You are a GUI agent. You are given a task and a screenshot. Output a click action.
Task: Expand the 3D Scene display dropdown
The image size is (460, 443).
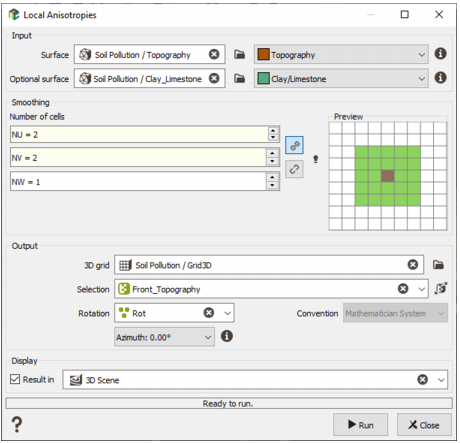click(x=441, y=380)
